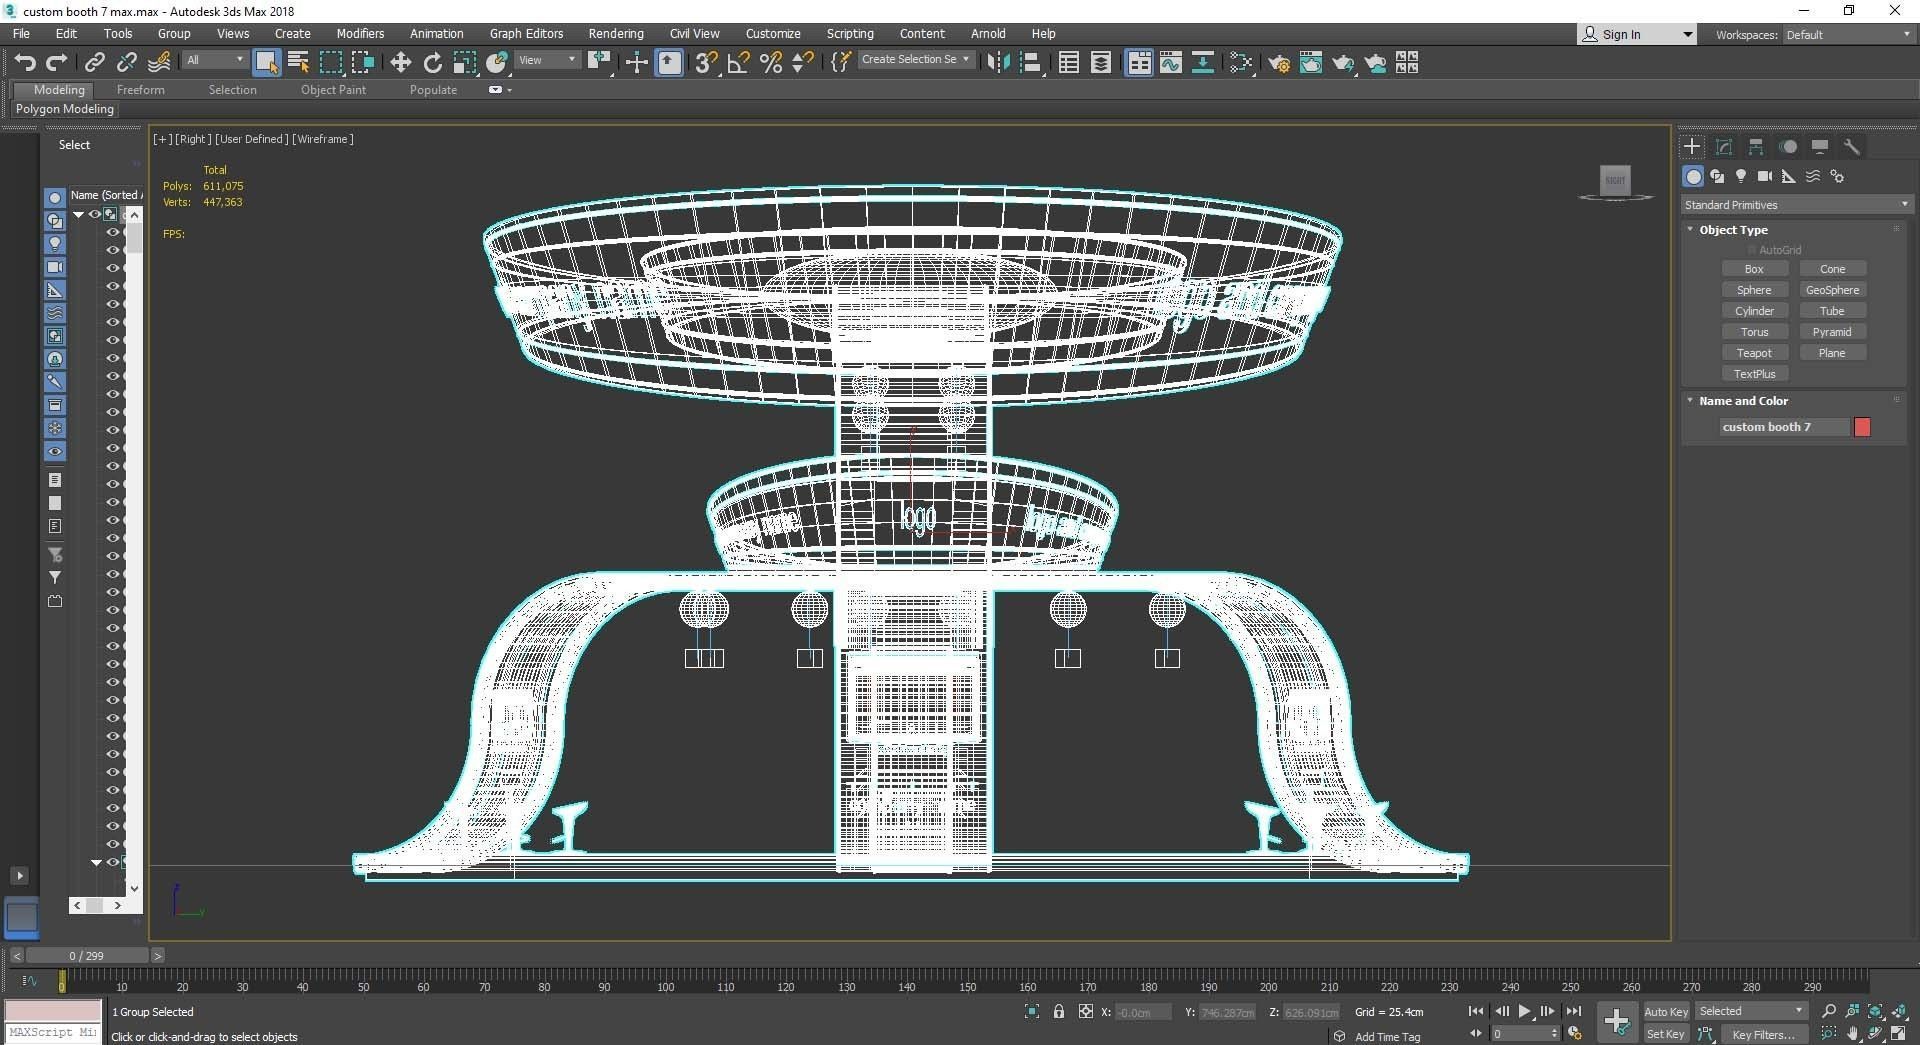Toggle the Ribbon display button
Viewport: 1920px width, 1045px height.
pos(1138,63)
